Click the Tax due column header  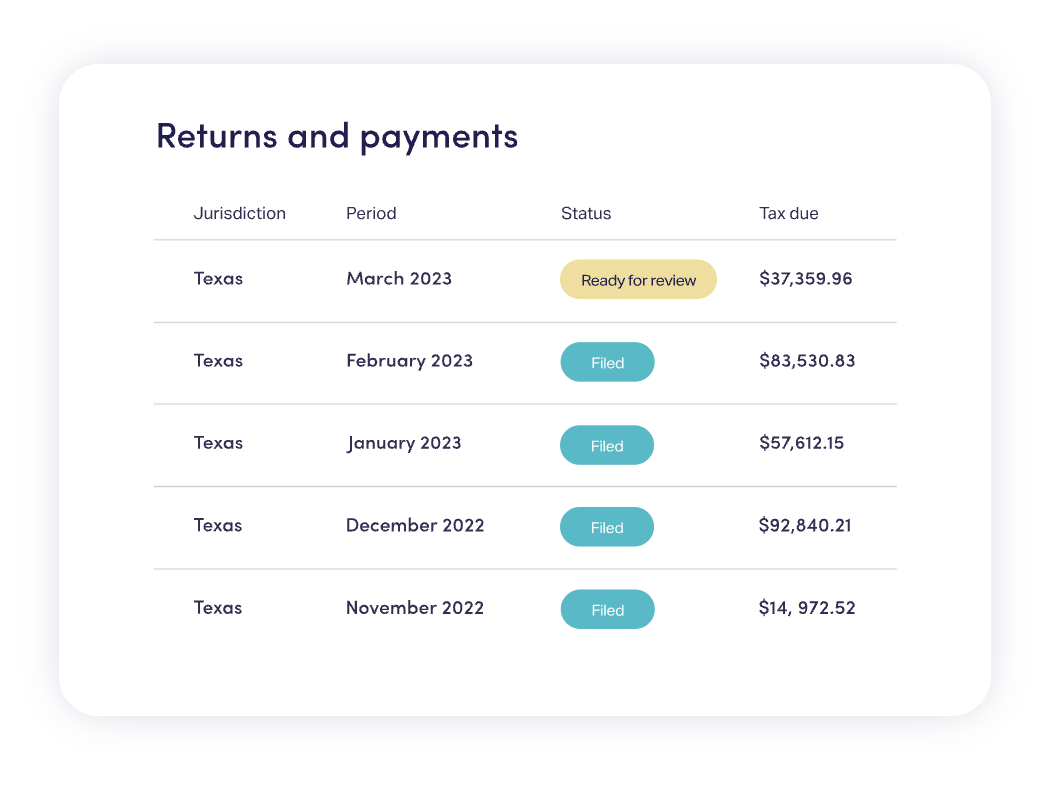coord(789,213)
